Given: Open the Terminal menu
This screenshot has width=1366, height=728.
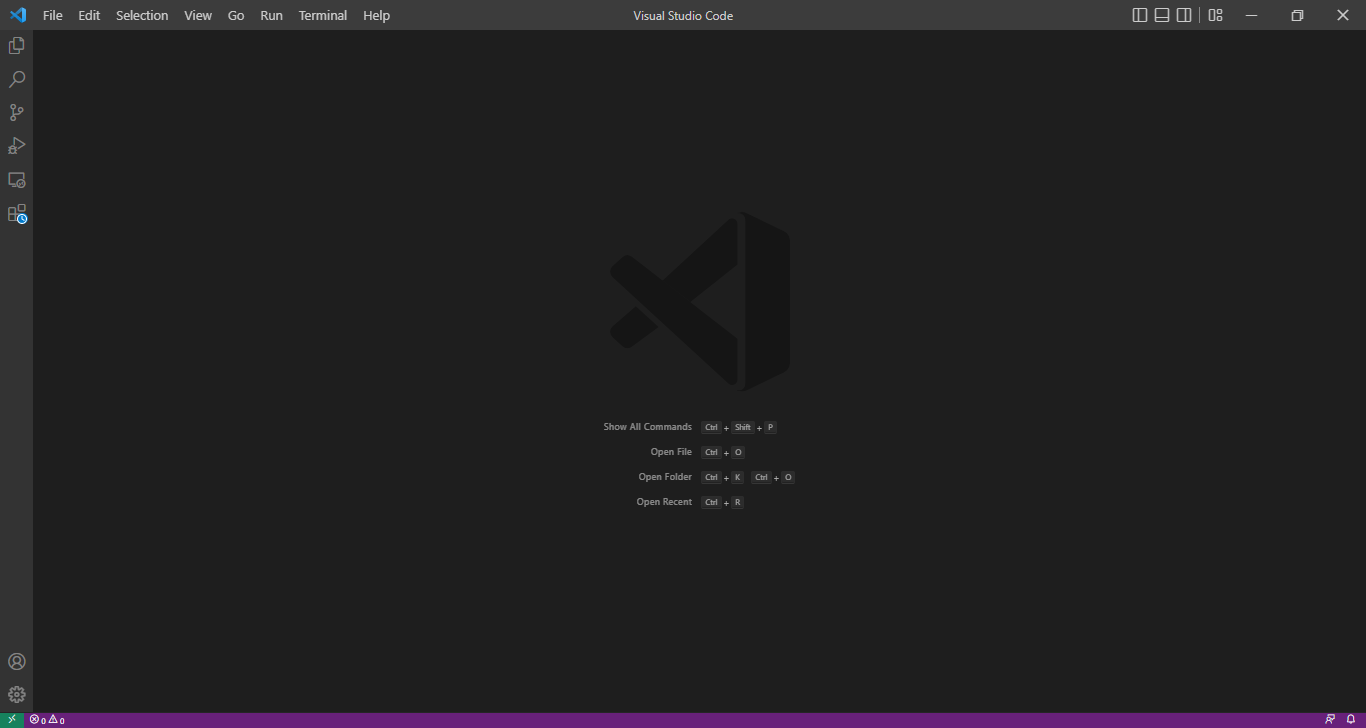Looking at the screenshot, I should [322, 15].
